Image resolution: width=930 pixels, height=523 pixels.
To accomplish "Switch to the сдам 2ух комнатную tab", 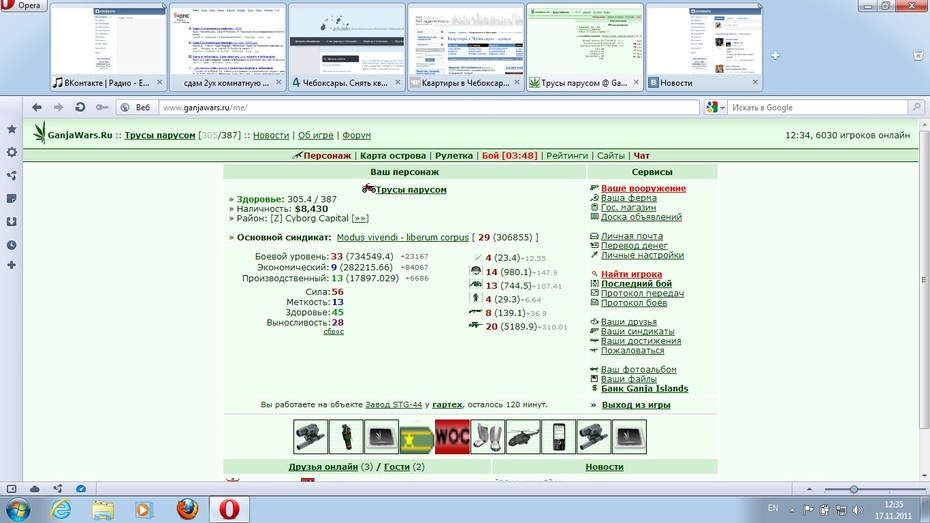I will 227,47.
